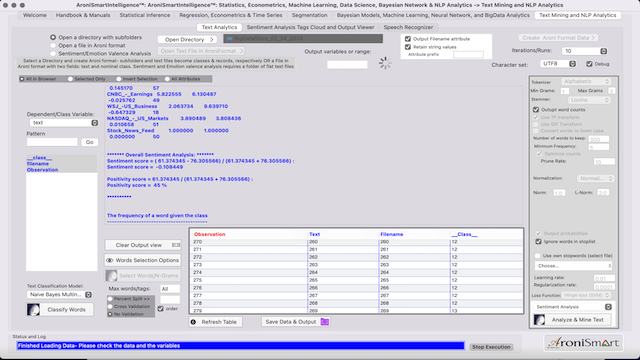Viewport: 640px width, 360px height.
Task: Open the Text Classification Model dropdown
Action: click(60, 294)
